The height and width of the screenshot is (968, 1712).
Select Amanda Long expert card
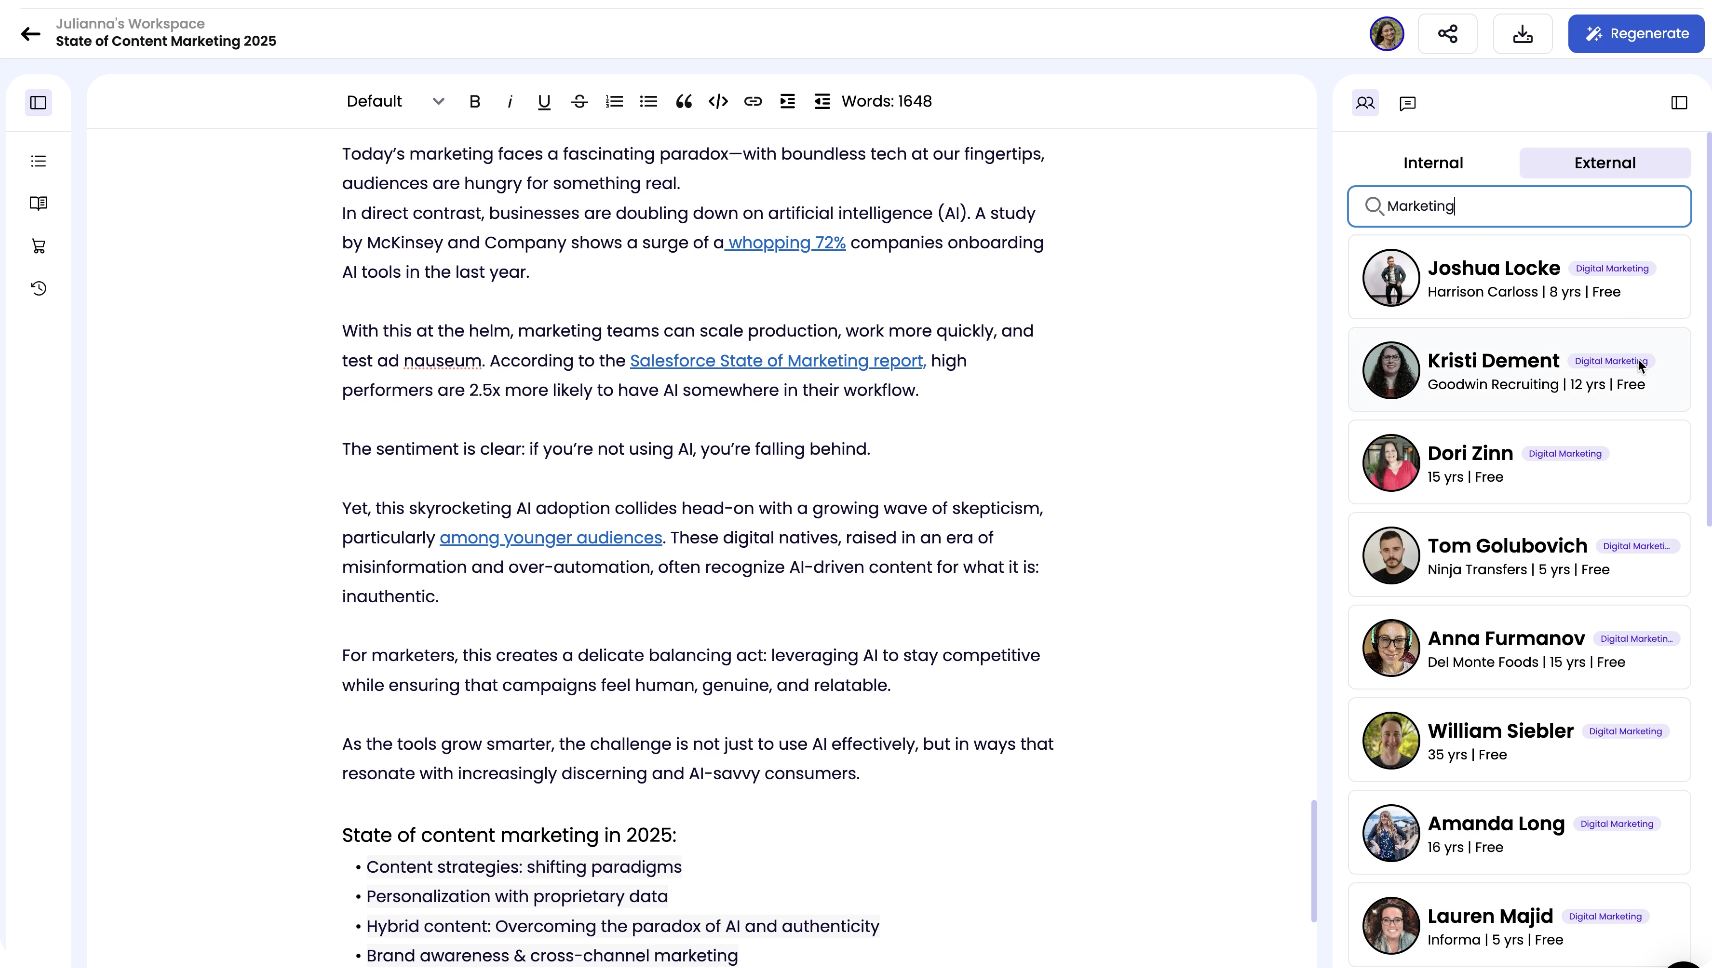pos(1519,832)
